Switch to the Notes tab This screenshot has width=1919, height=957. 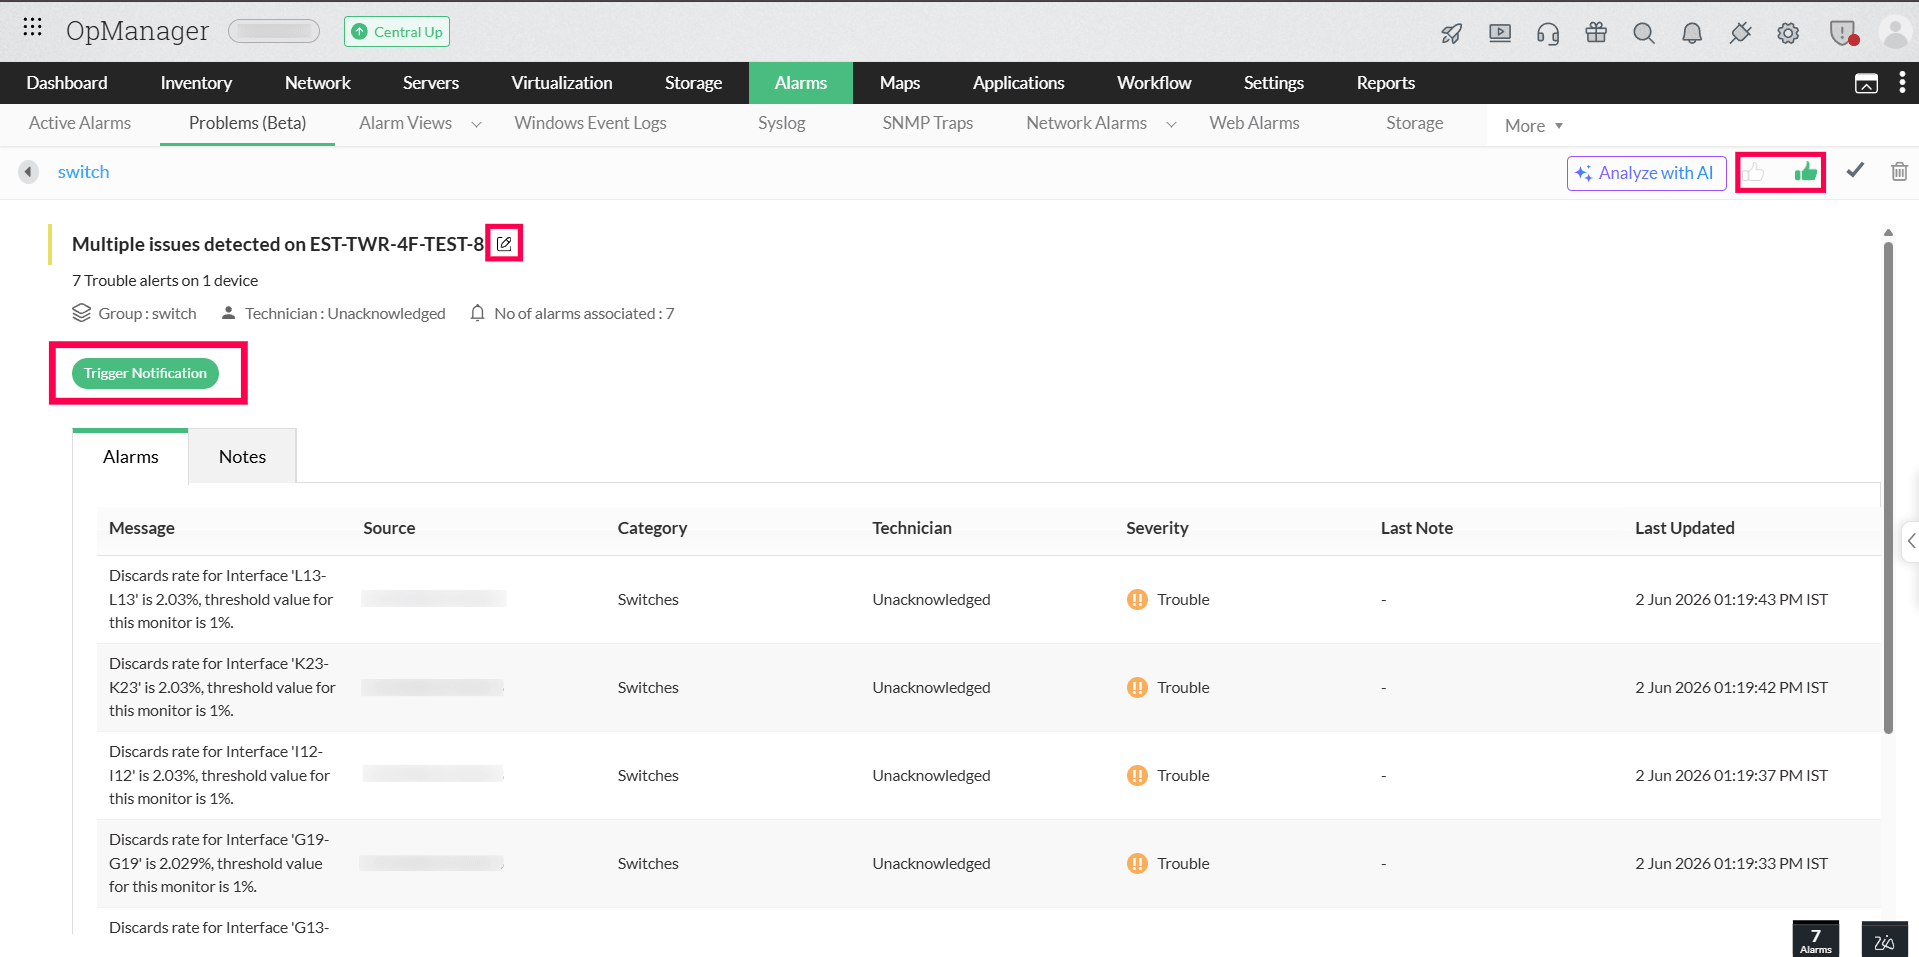(x=242, y=456)
